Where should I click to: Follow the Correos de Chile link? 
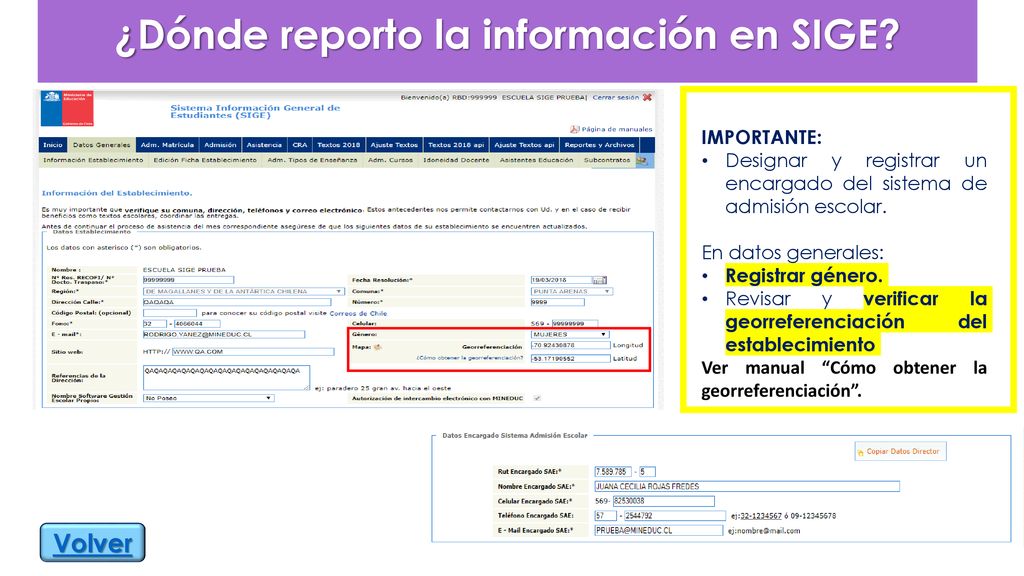pyautogui.click(x=358, y=313)
